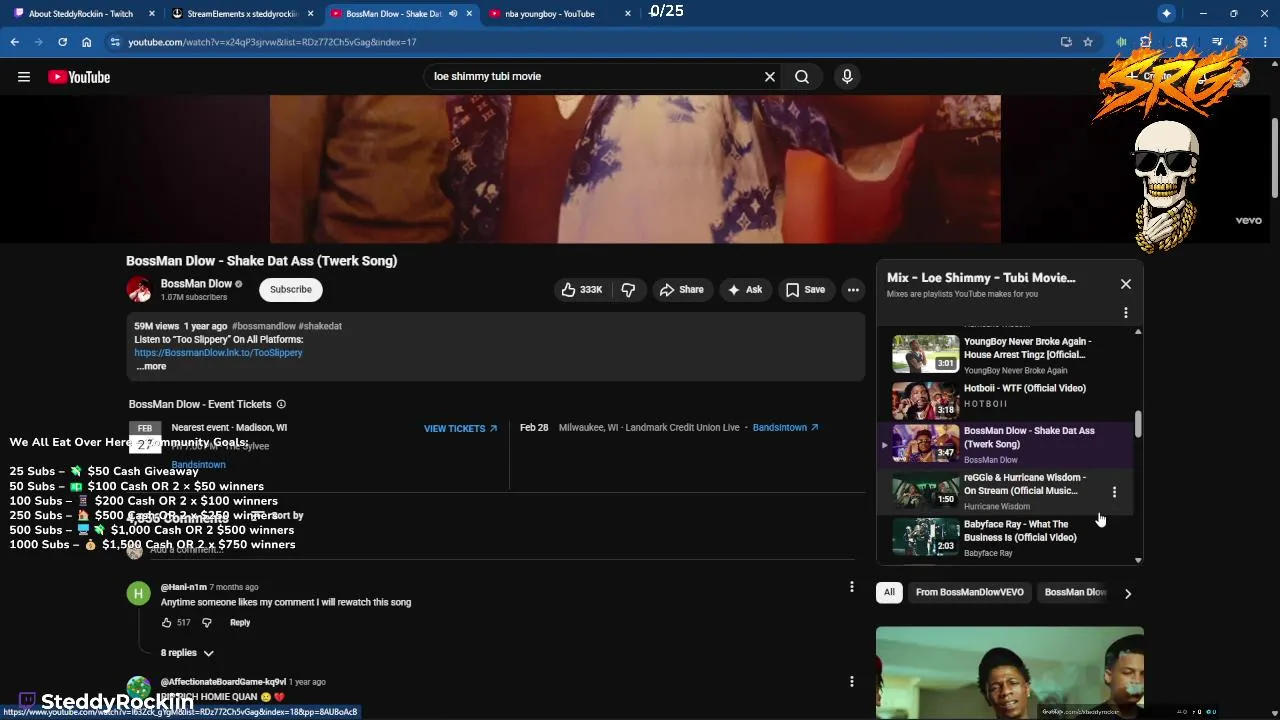The height and width of the screenshot is (720, 1280).
Task: Open BossMan Dlow channel avatar
Action: 139,290
